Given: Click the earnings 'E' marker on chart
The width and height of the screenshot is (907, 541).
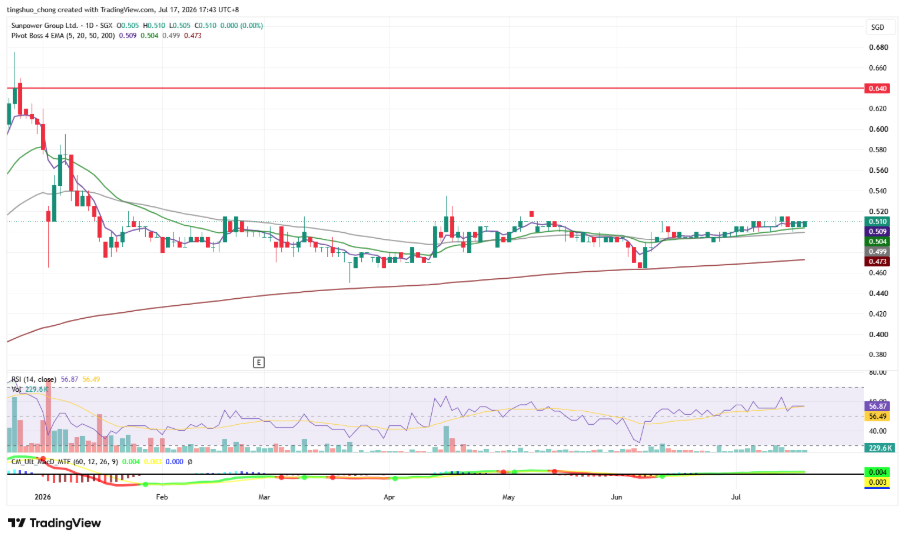Looking at the screenshot, I should pyautogui.click(x=259, y=362).
